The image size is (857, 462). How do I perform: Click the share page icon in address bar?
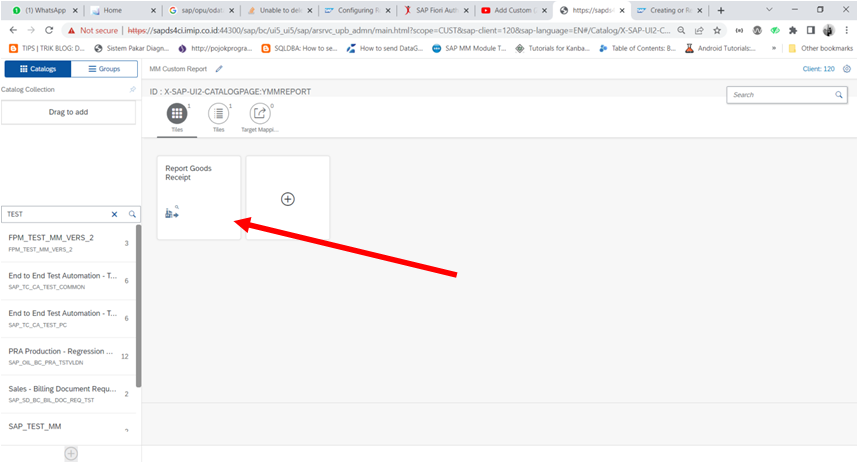point(699,31)
